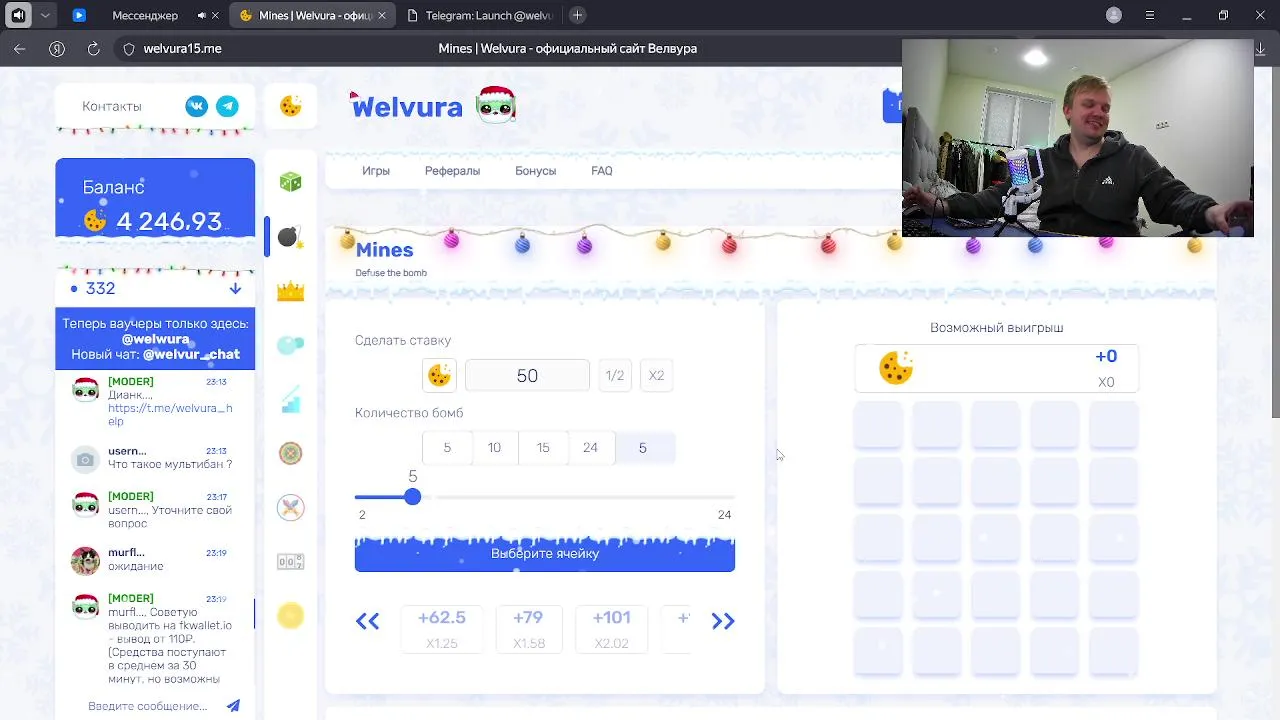
Task: Click the cookie currency icon beside bet
Action: (439, 375)
